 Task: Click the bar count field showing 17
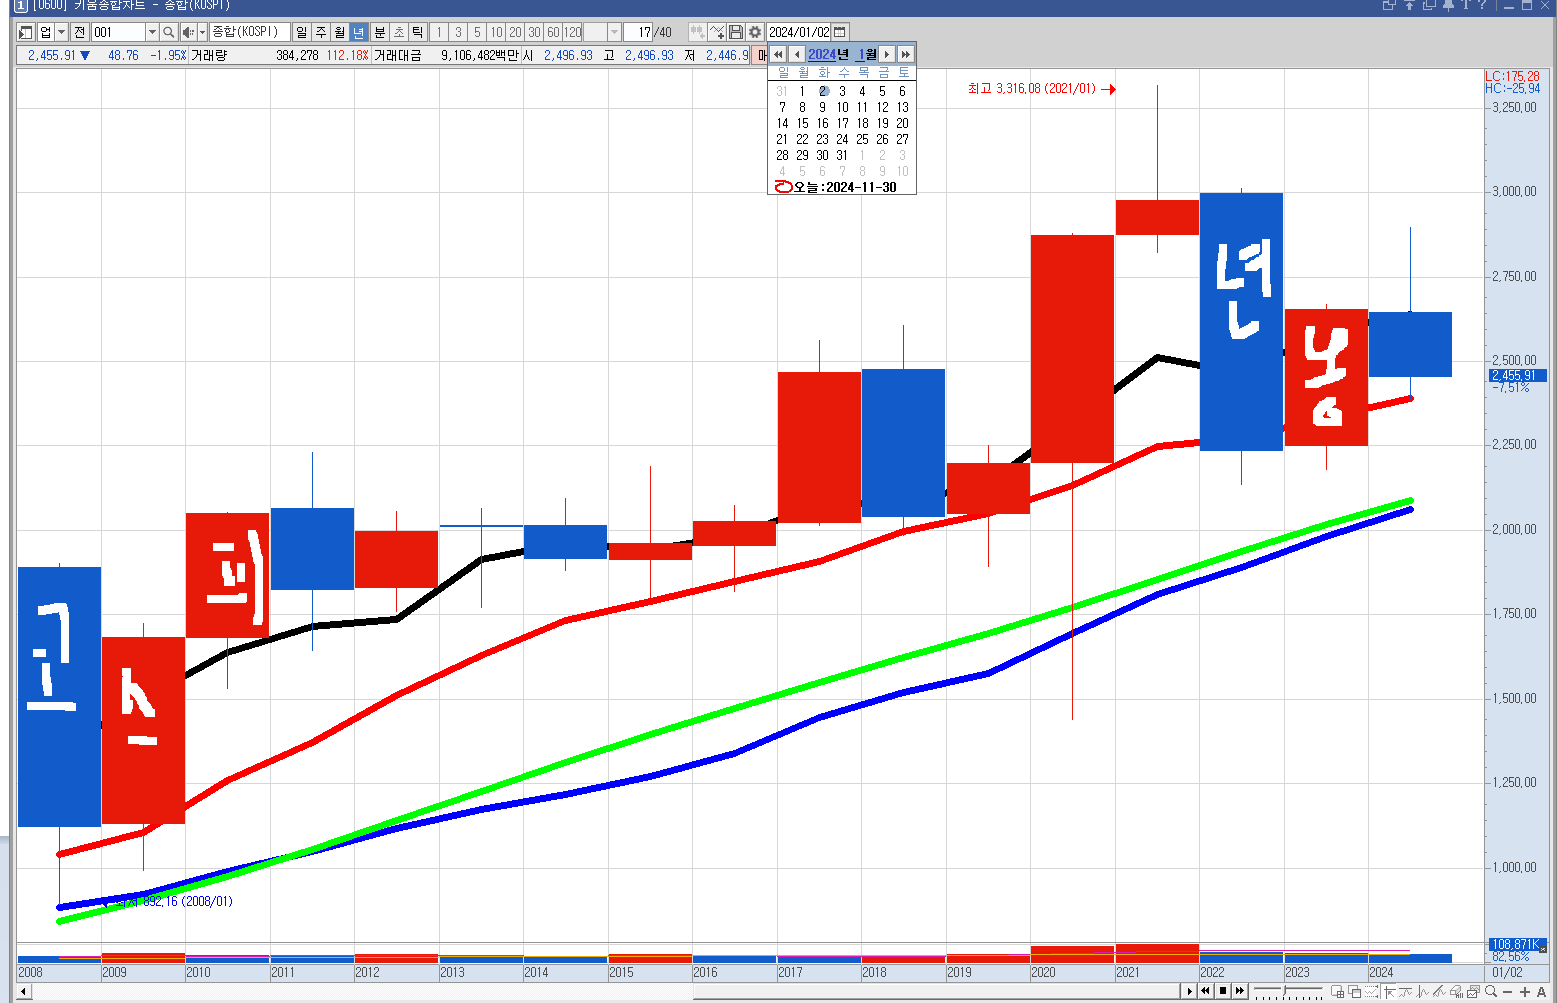[638, 32]
